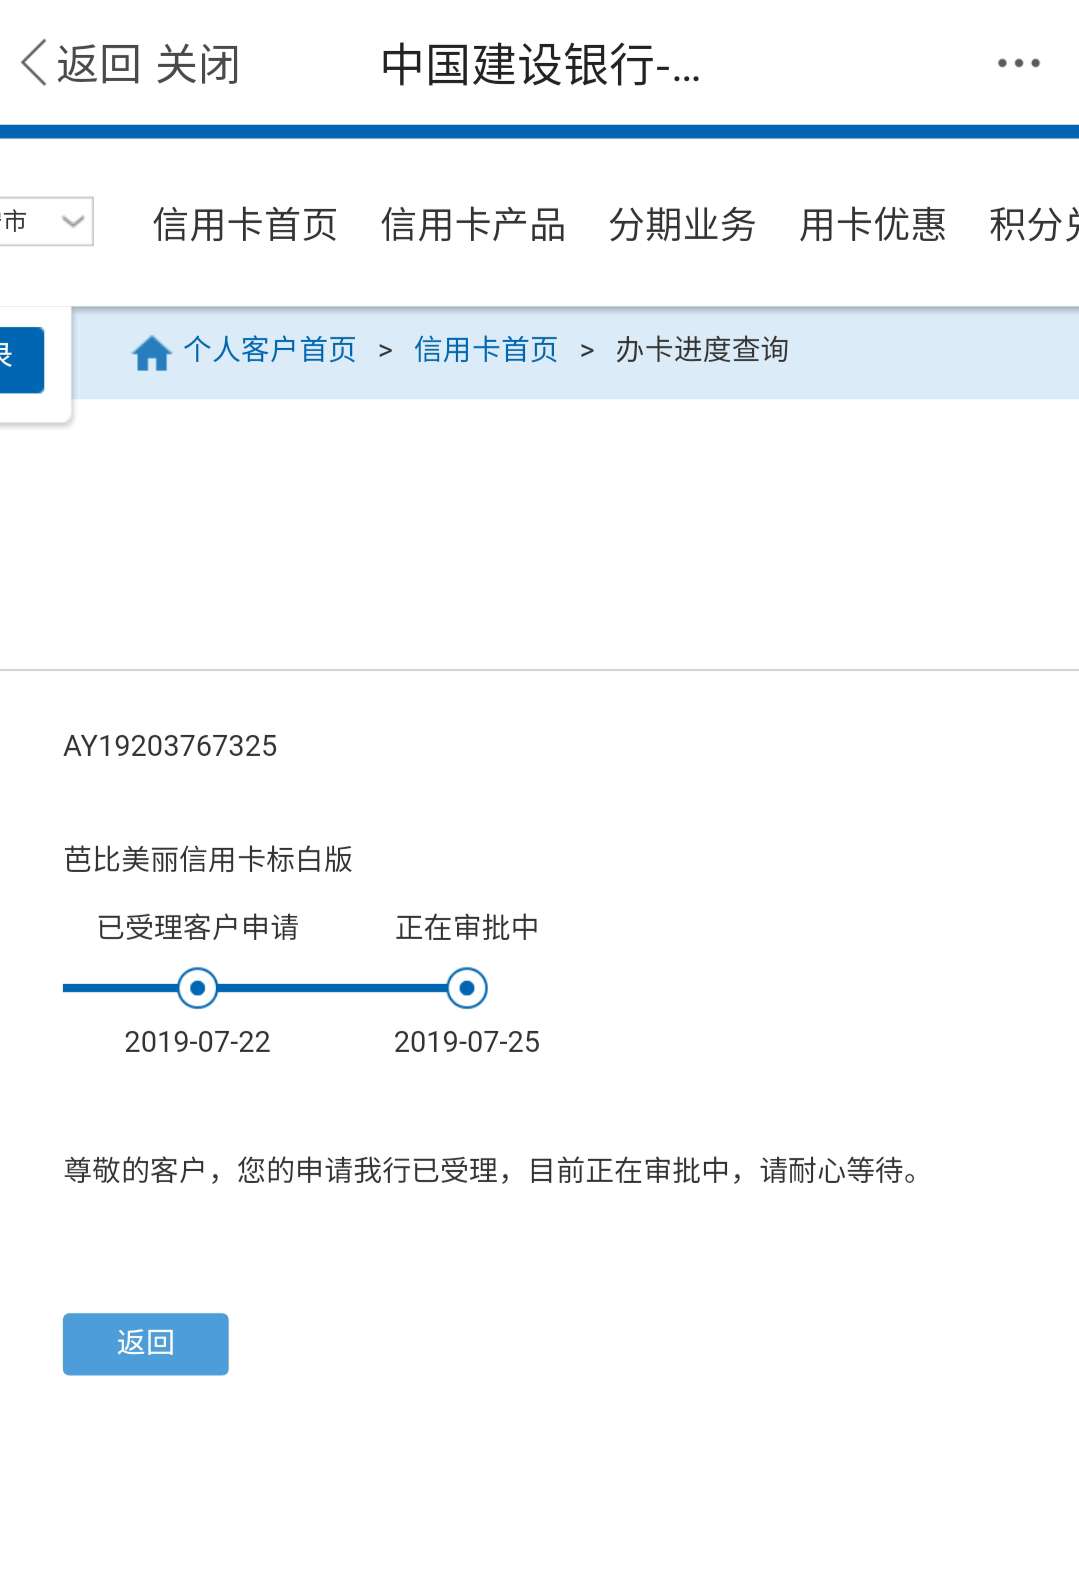Image resolution: width=1079 pixels, height=1572 pixels.
Task: Tap 关闭 to close the page
Action: click(x=198, y=65)
